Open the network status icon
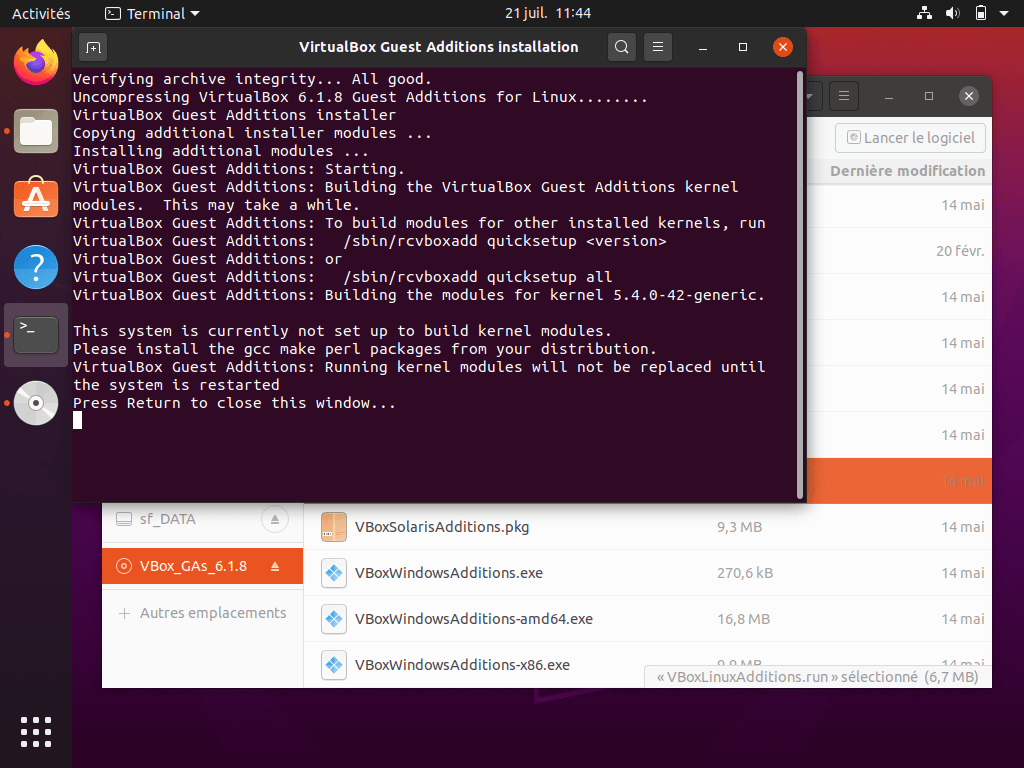 [x=924, y=13]
